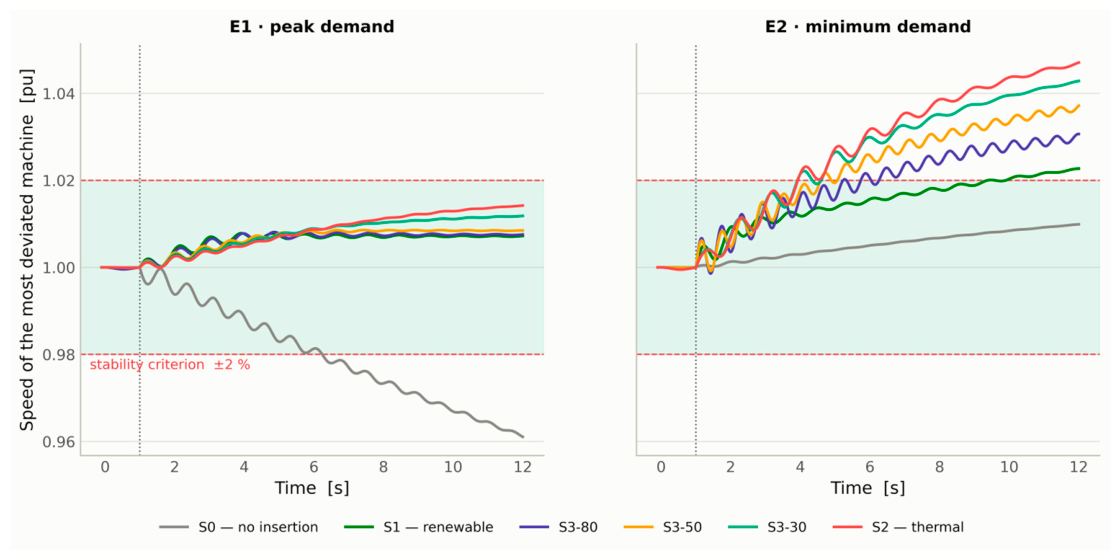
Task: Click the stability criterion ±2 % annotation
Action: click(x=170, y=365)
